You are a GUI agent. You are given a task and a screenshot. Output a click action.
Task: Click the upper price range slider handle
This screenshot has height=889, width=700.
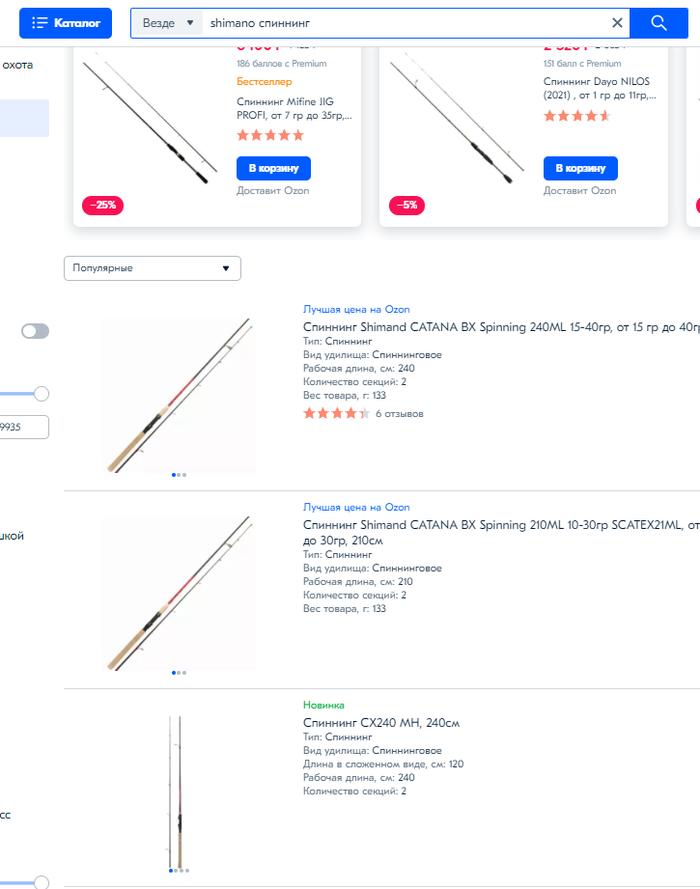point(41,393)
